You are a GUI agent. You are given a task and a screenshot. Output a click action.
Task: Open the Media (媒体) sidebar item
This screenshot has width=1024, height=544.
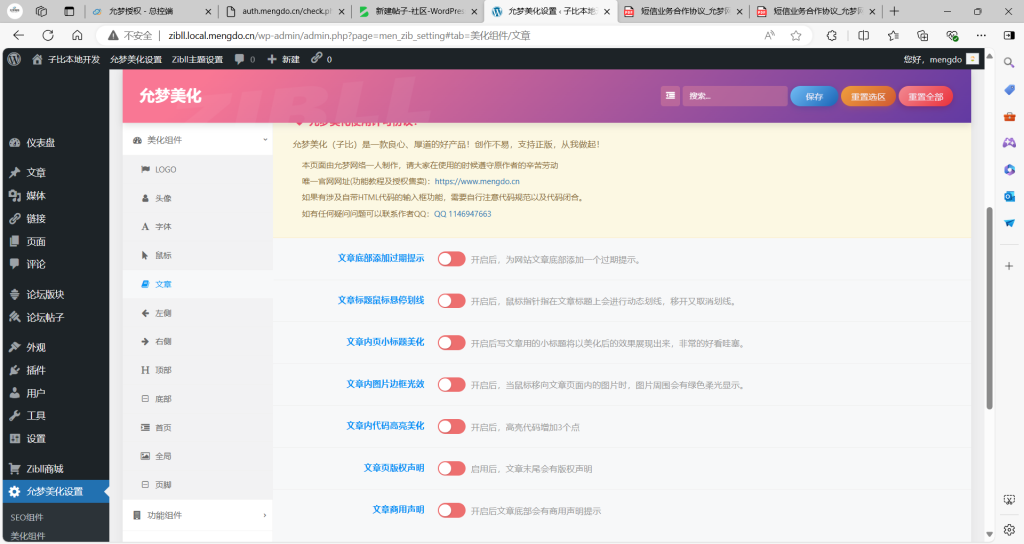pos(35,195)
